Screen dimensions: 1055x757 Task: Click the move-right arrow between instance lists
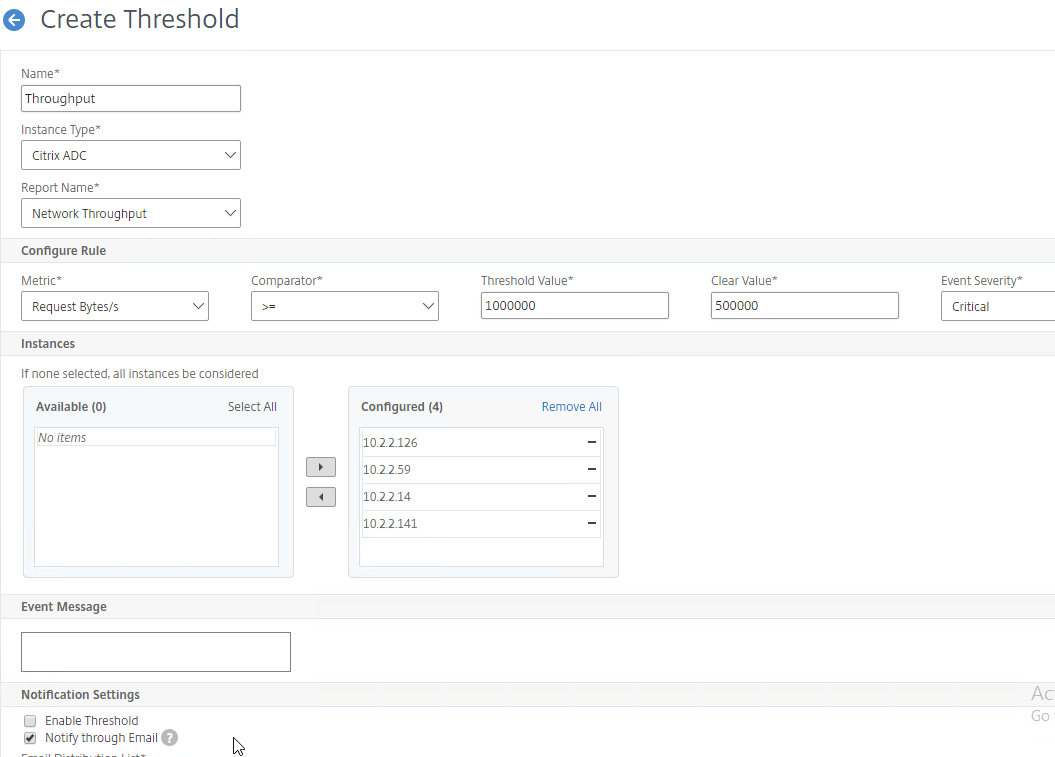click(x=320, y=467)
